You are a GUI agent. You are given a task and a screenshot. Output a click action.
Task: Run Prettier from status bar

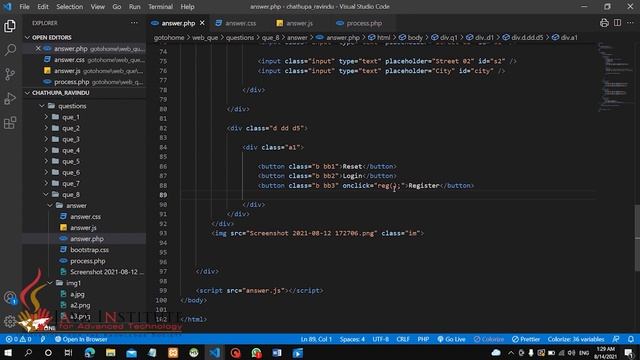[526, 339]
